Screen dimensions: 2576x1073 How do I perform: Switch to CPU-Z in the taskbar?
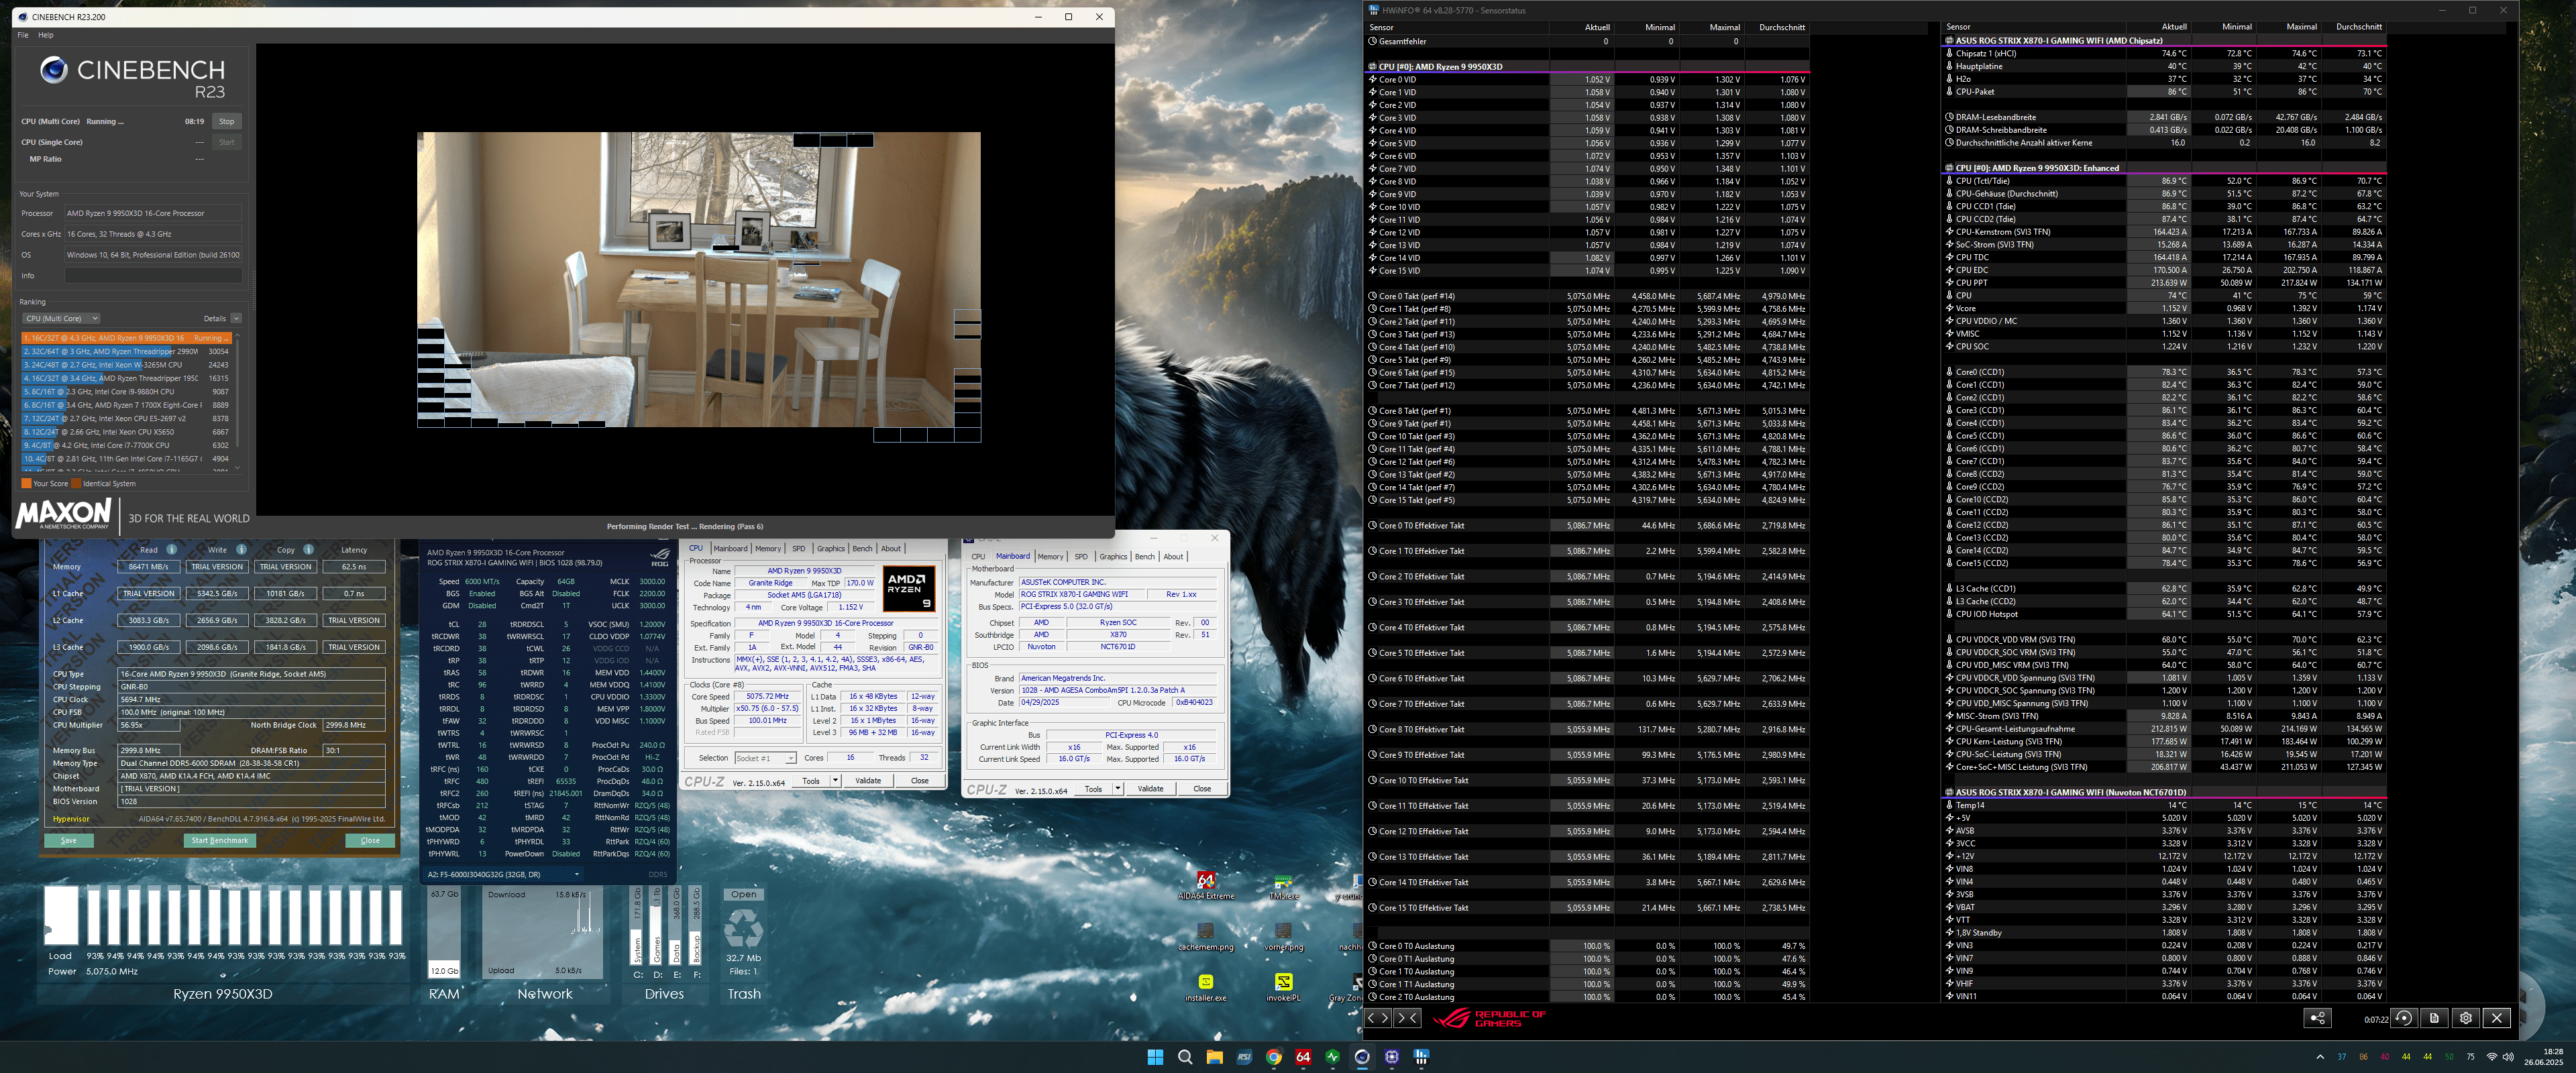coord(1392,1057)
